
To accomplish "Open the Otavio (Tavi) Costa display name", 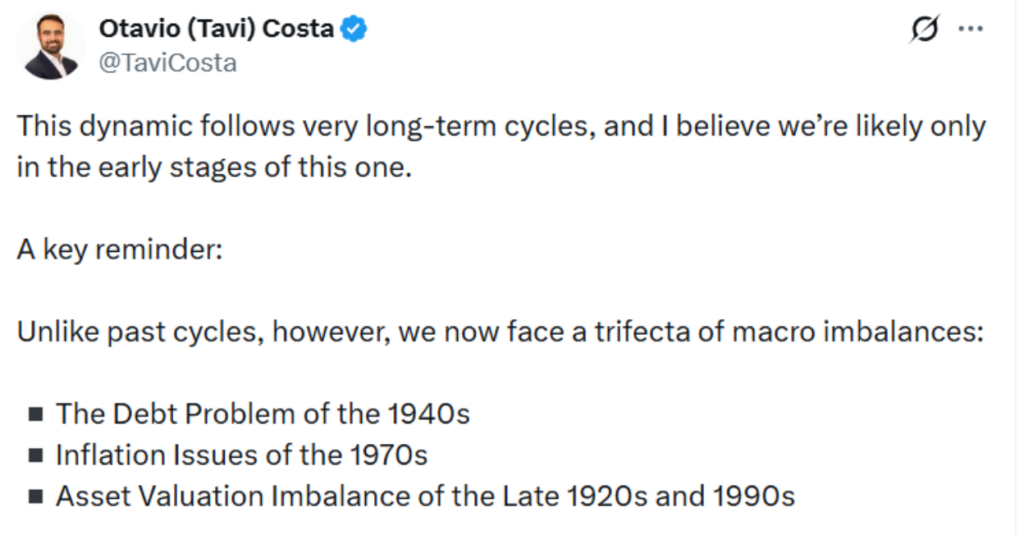I will click(216, 30).
